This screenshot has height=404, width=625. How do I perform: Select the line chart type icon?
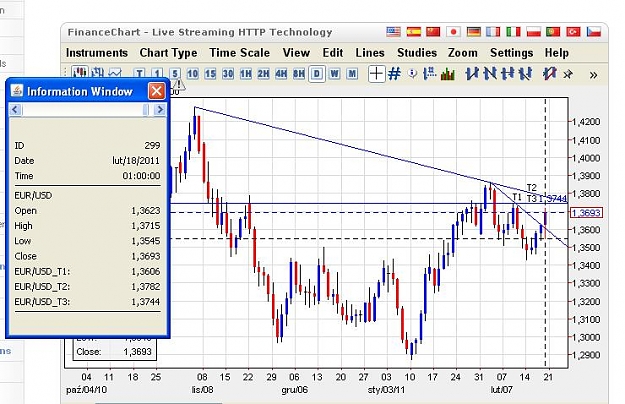click(x=114, y=73)
